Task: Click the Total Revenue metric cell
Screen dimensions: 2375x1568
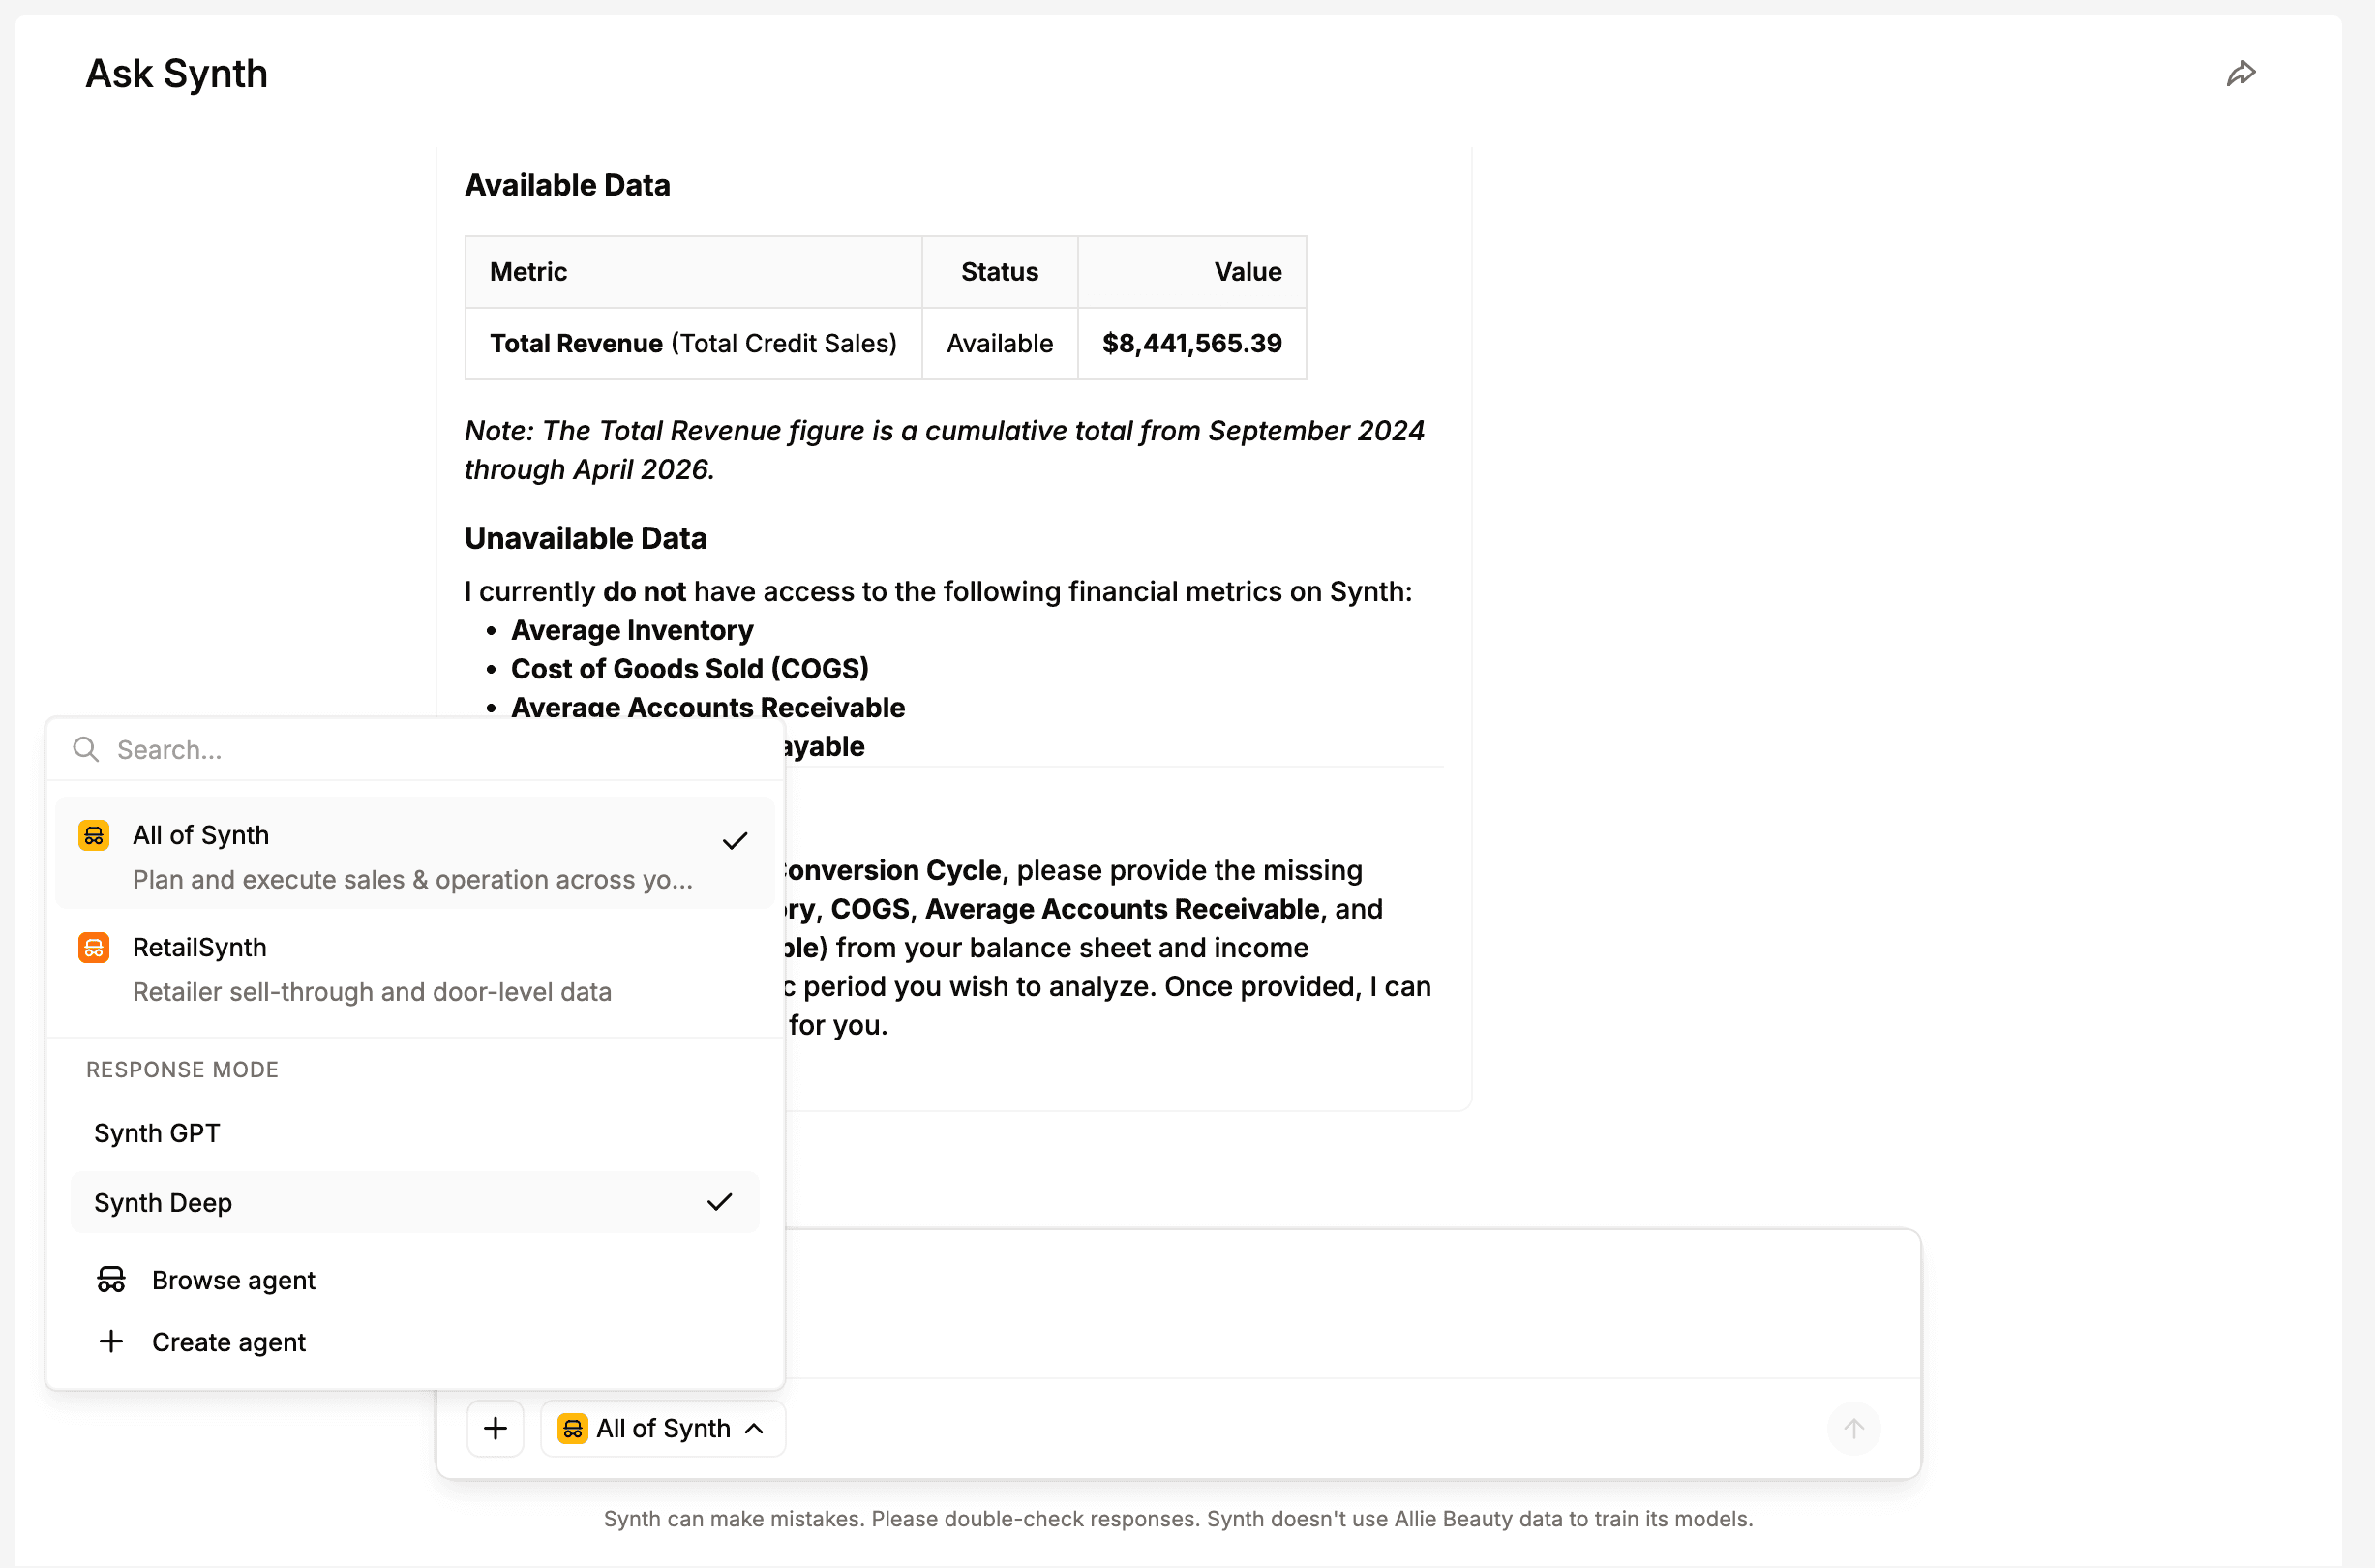Action: tap(693, 344)
